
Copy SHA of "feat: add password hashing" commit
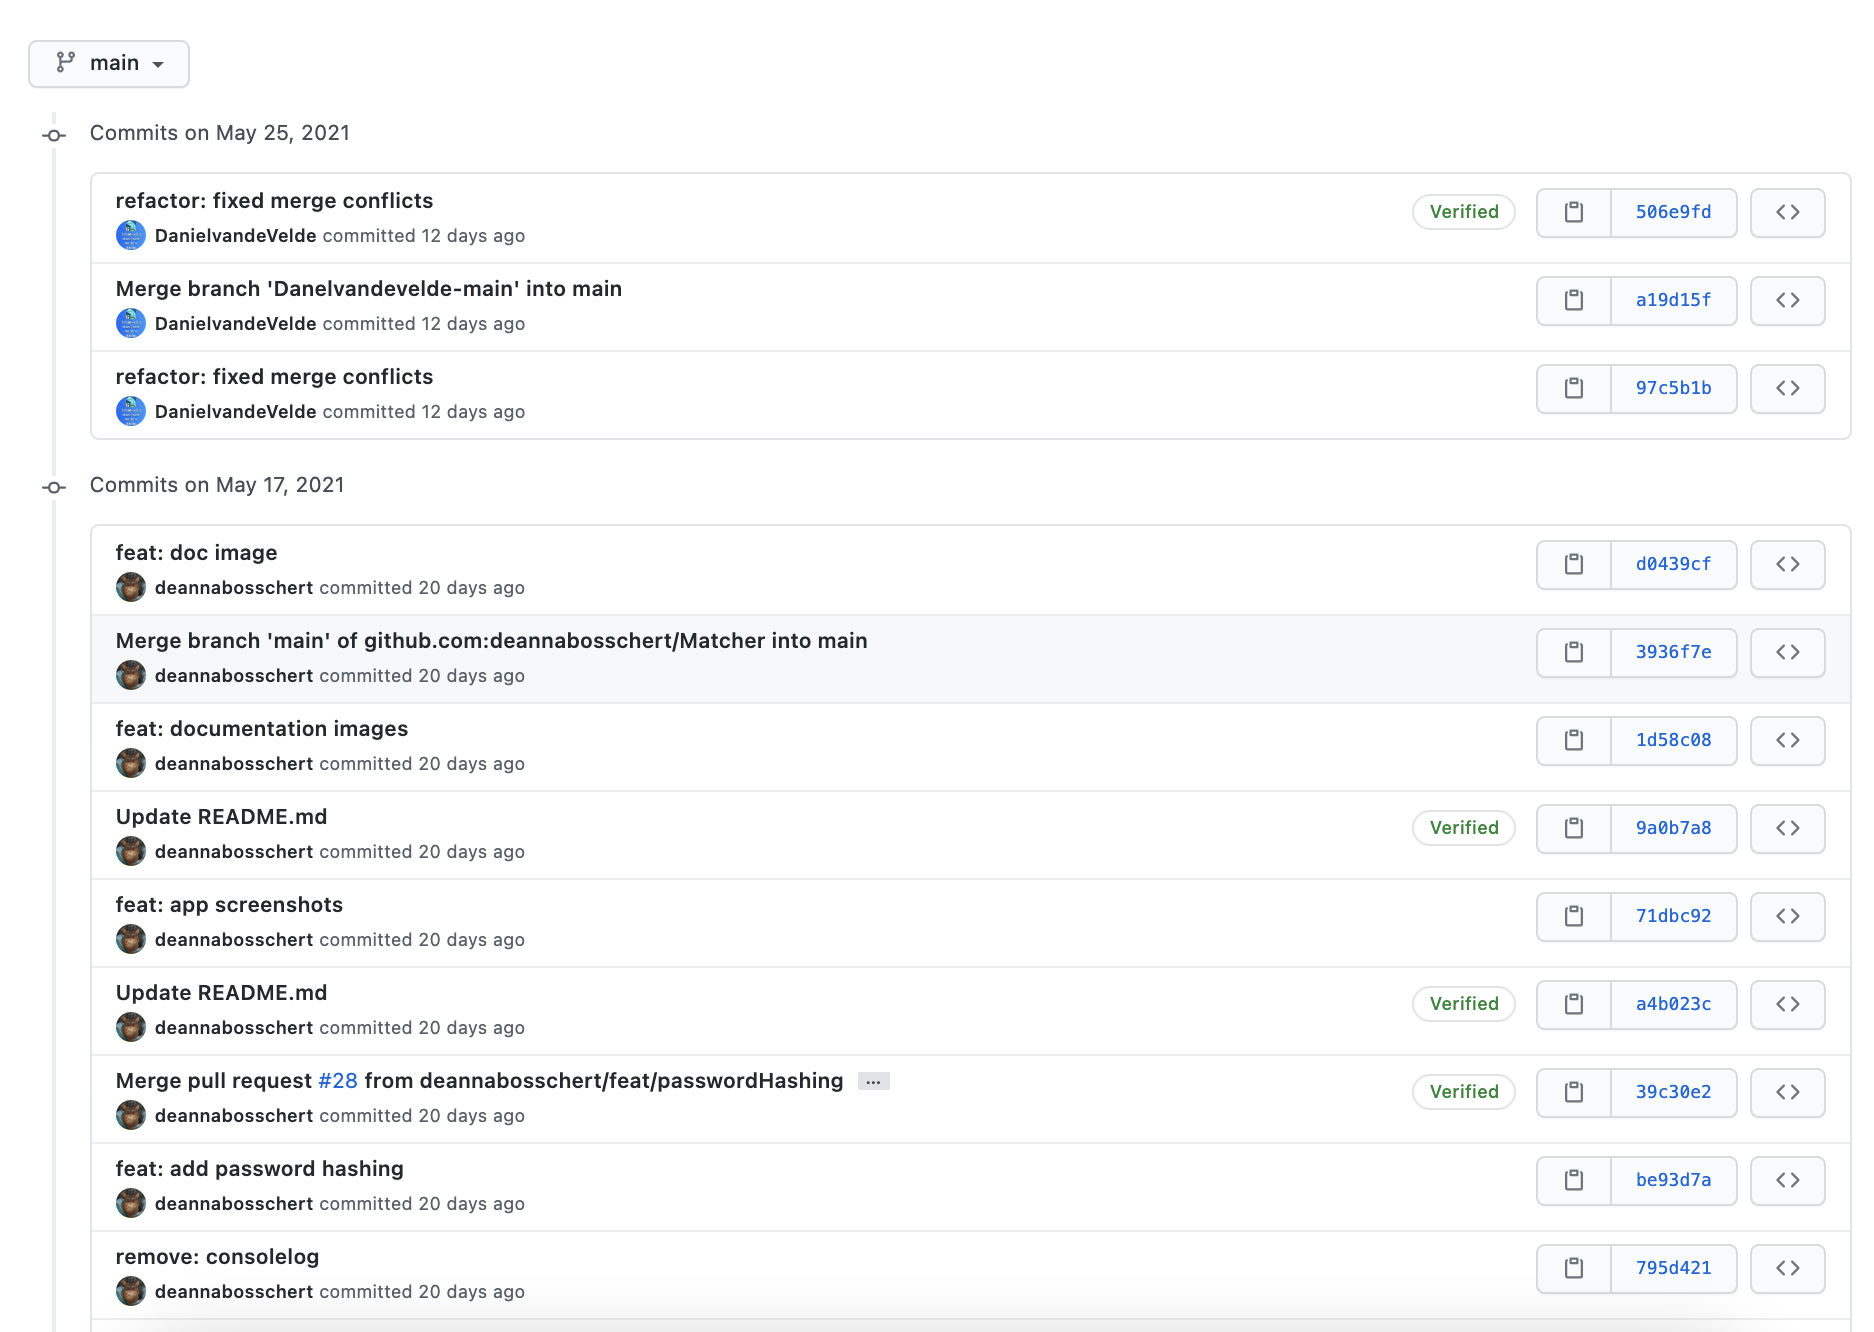[1573, 1180]
